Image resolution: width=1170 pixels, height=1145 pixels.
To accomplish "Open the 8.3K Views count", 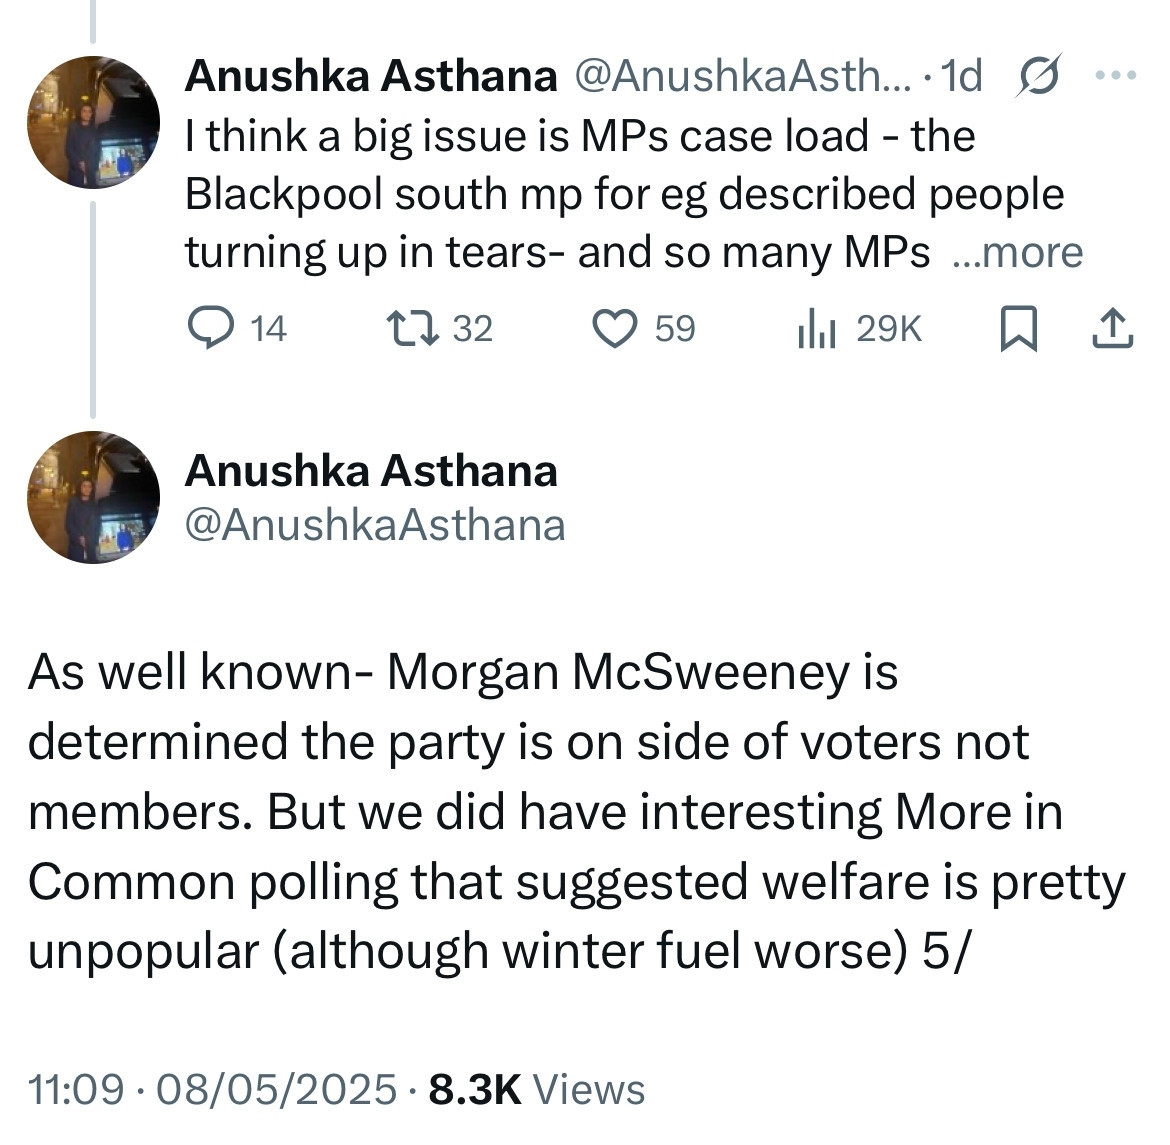I will click(536, 1089).
